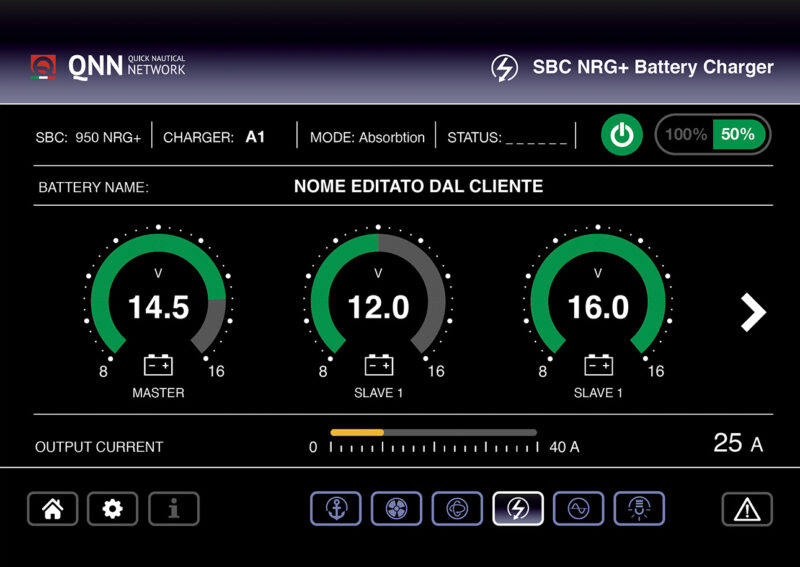The image size is (800, 567).
Task: Click the STATUS field
Action: point(507,137)
